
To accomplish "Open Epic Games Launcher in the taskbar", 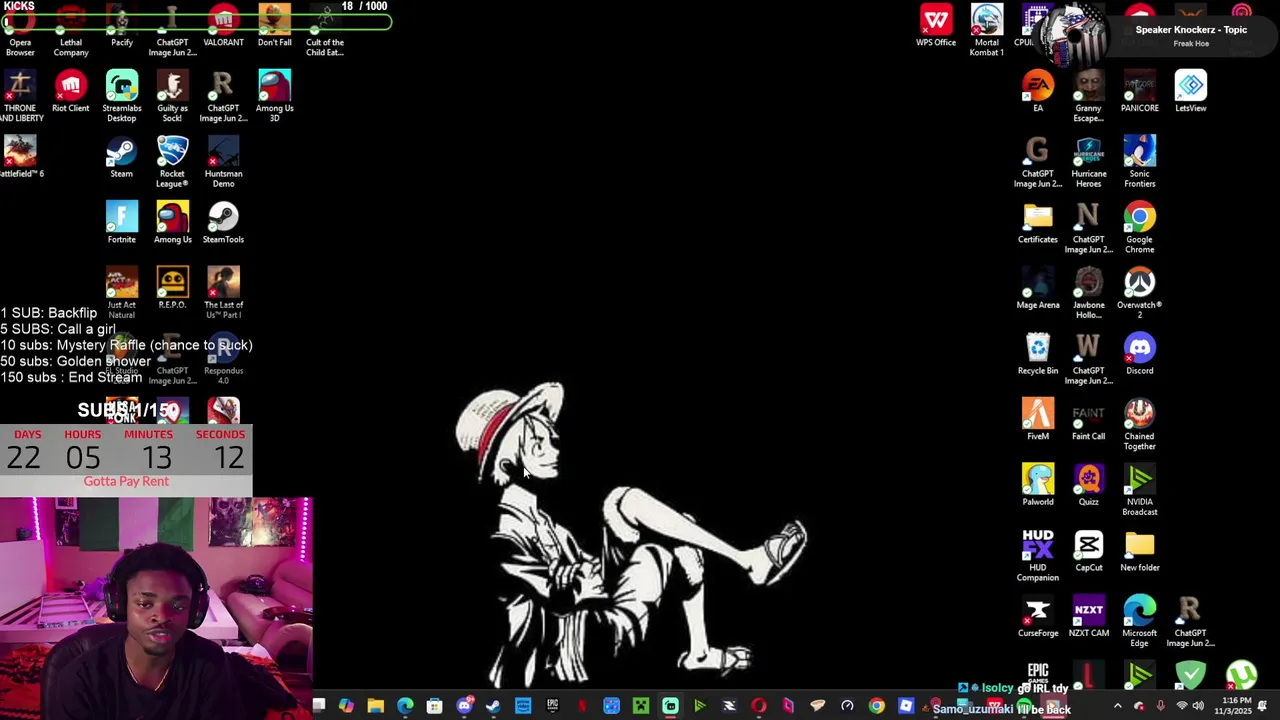I will coord(552,706).
